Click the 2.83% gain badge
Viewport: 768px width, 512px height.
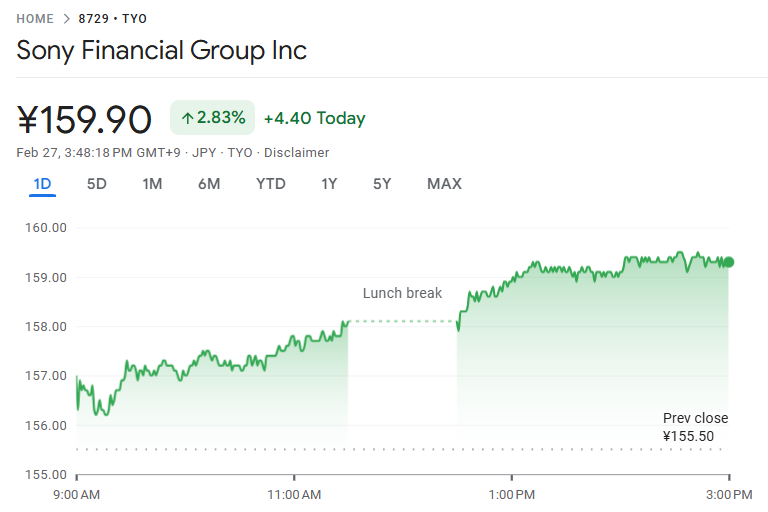[213, 118]
